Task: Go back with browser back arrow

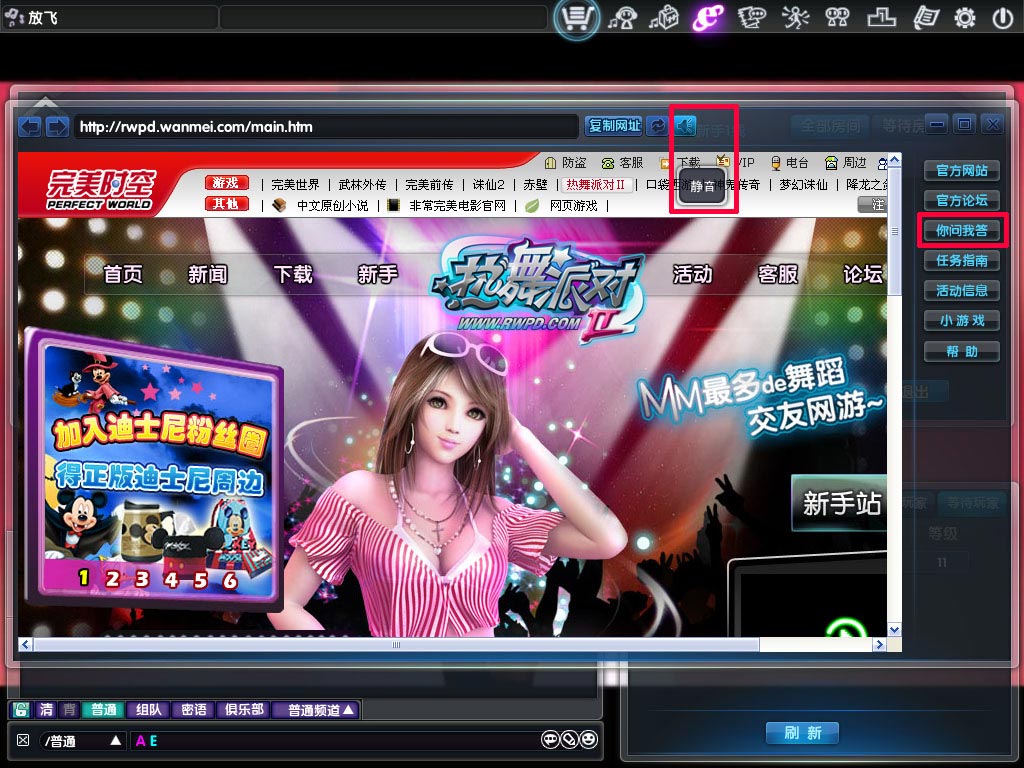Action: (30, 126)
